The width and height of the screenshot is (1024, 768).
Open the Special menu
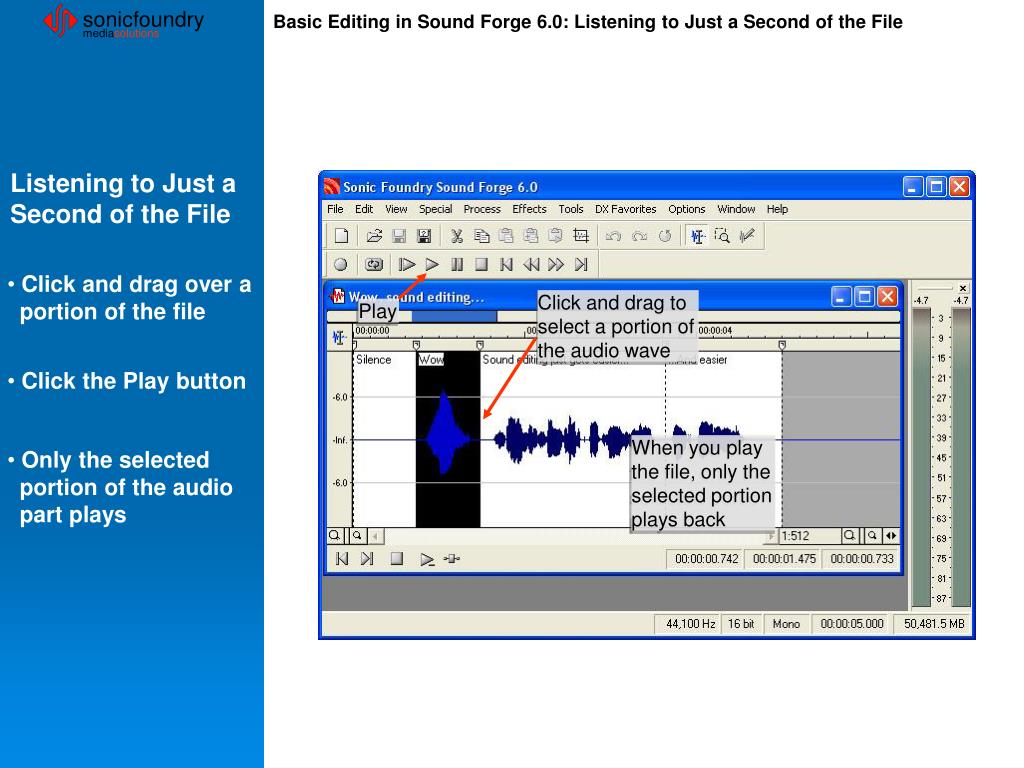(x=436, y=209)
